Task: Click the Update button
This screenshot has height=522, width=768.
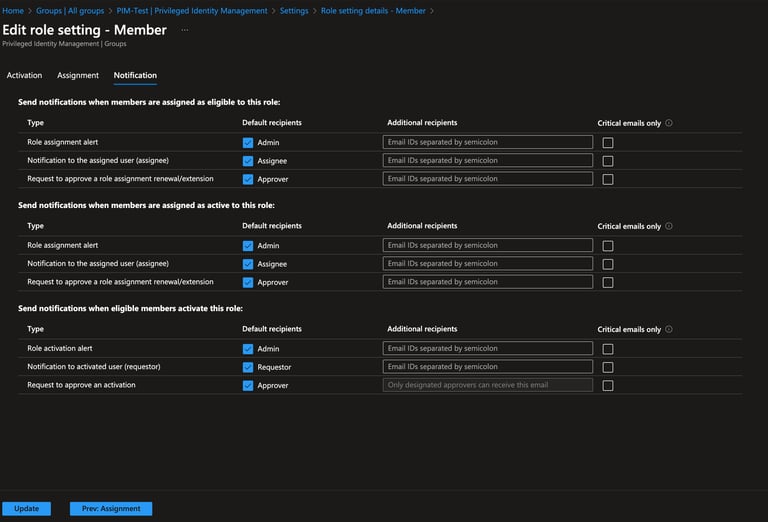Action: coord(26,508)
